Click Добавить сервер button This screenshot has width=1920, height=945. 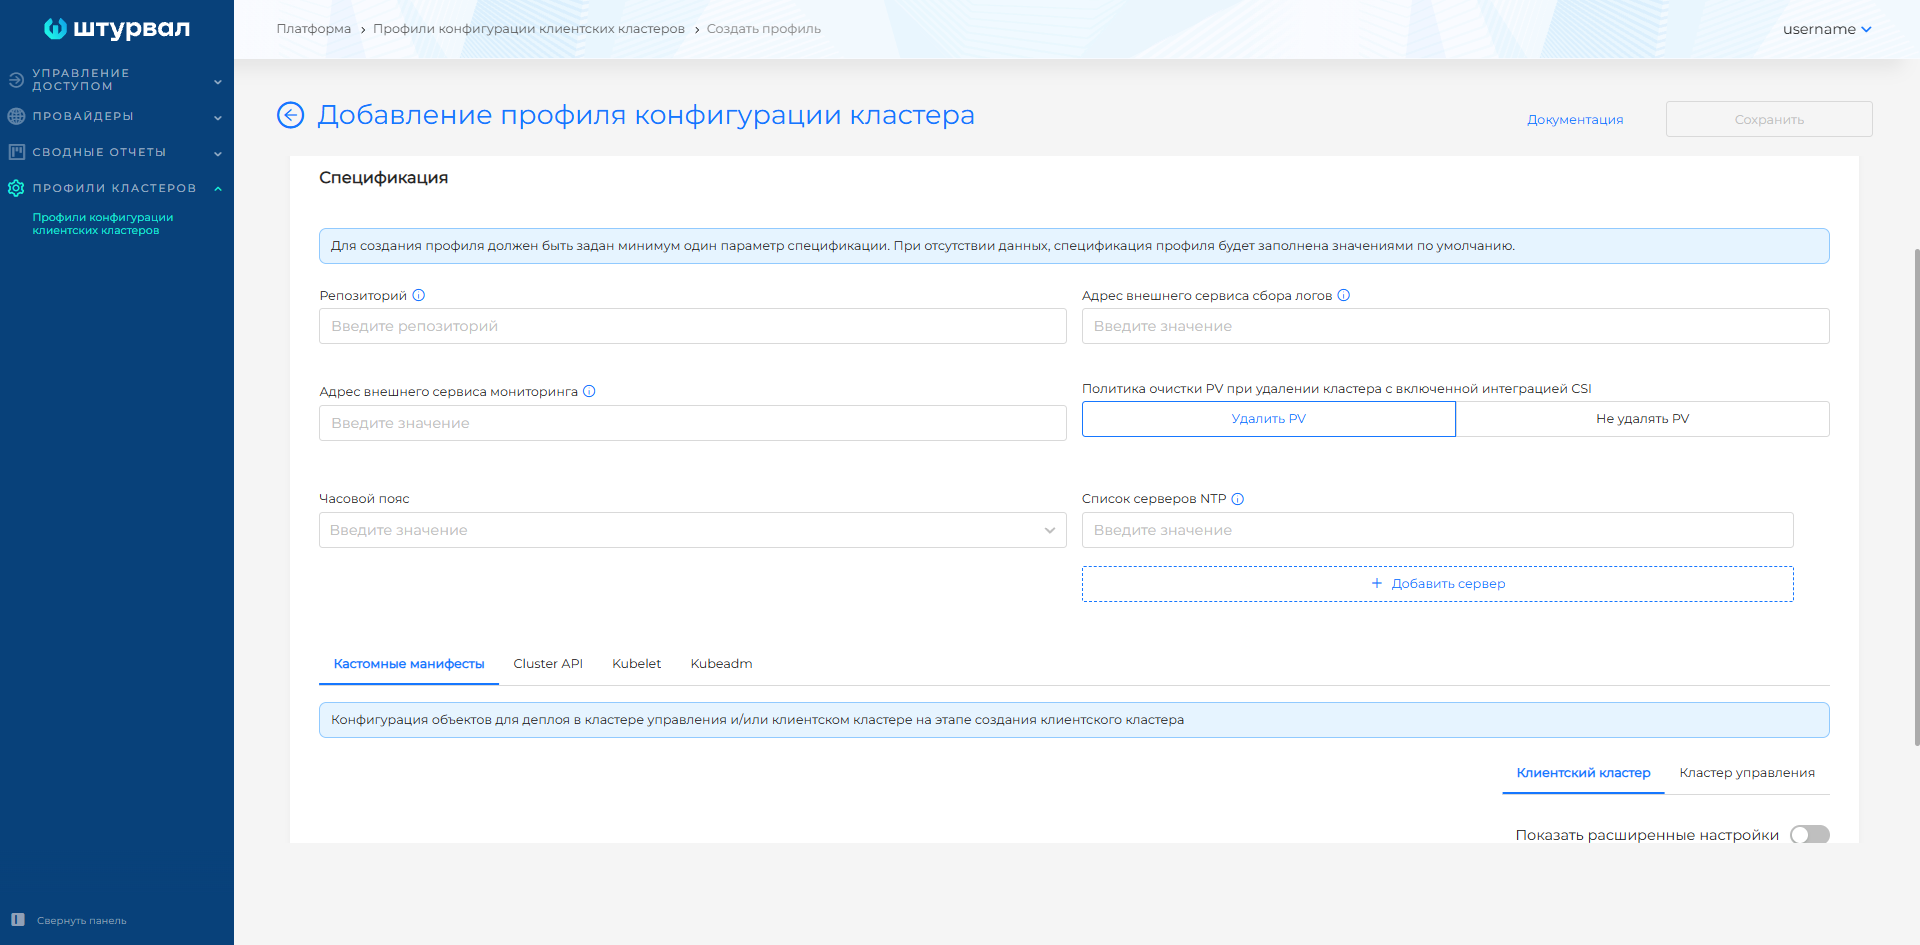tap(1438, 584)
